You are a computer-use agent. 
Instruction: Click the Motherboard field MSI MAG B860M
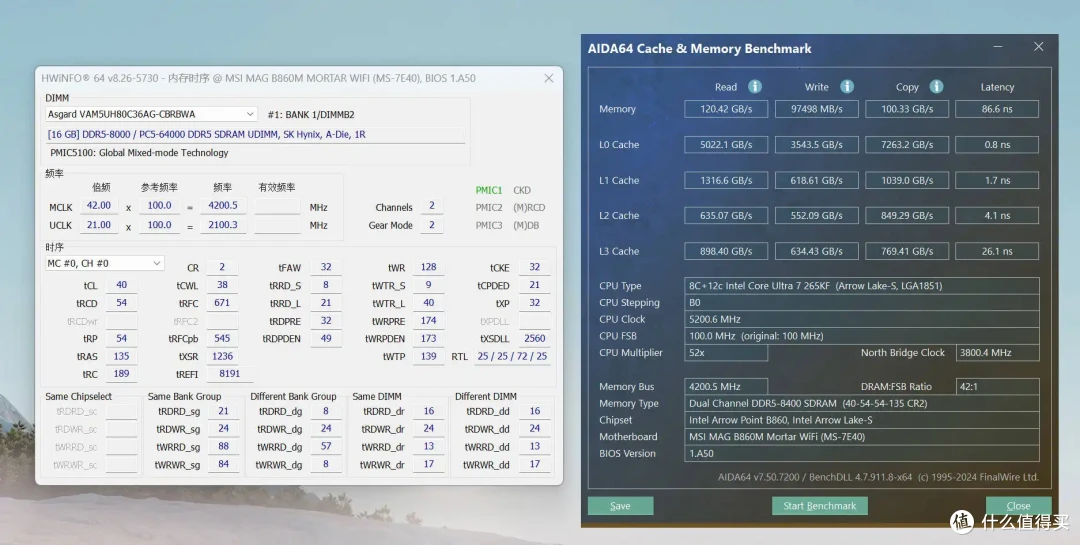(862, 437)
